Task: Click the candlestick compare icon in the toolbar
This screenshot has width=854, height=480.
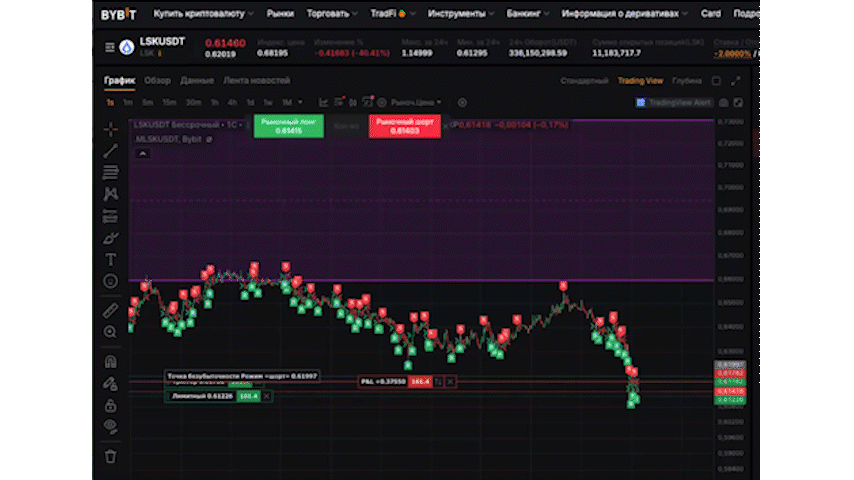Action: coord(353,102)
